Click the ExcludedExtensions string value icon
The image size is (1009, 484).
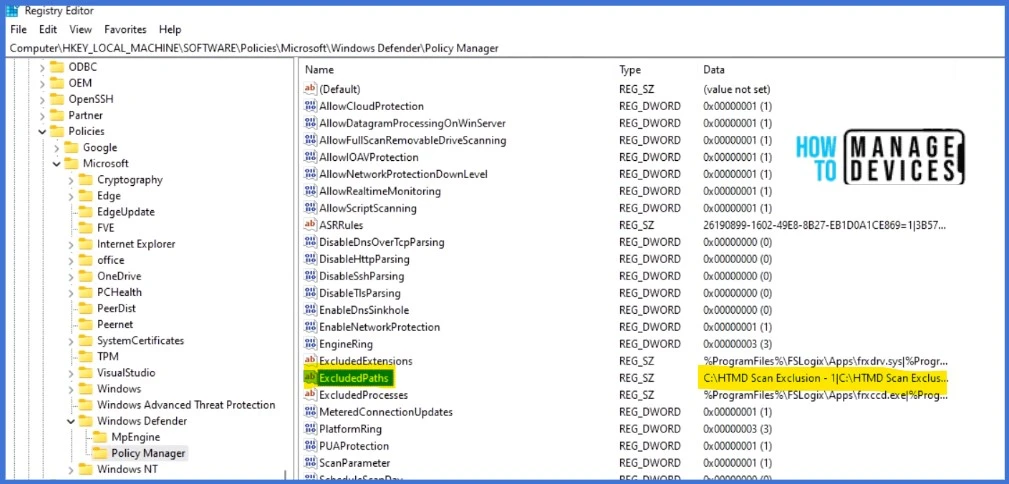(x=310, y=361)
